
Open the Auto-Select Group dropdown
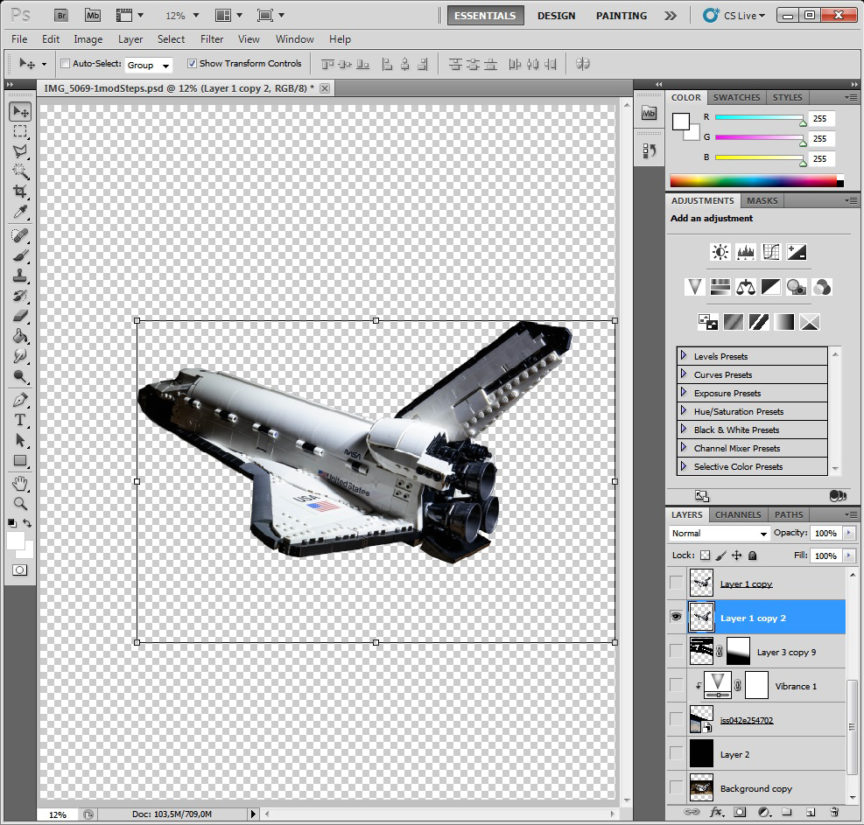click(x=149, y=65)
